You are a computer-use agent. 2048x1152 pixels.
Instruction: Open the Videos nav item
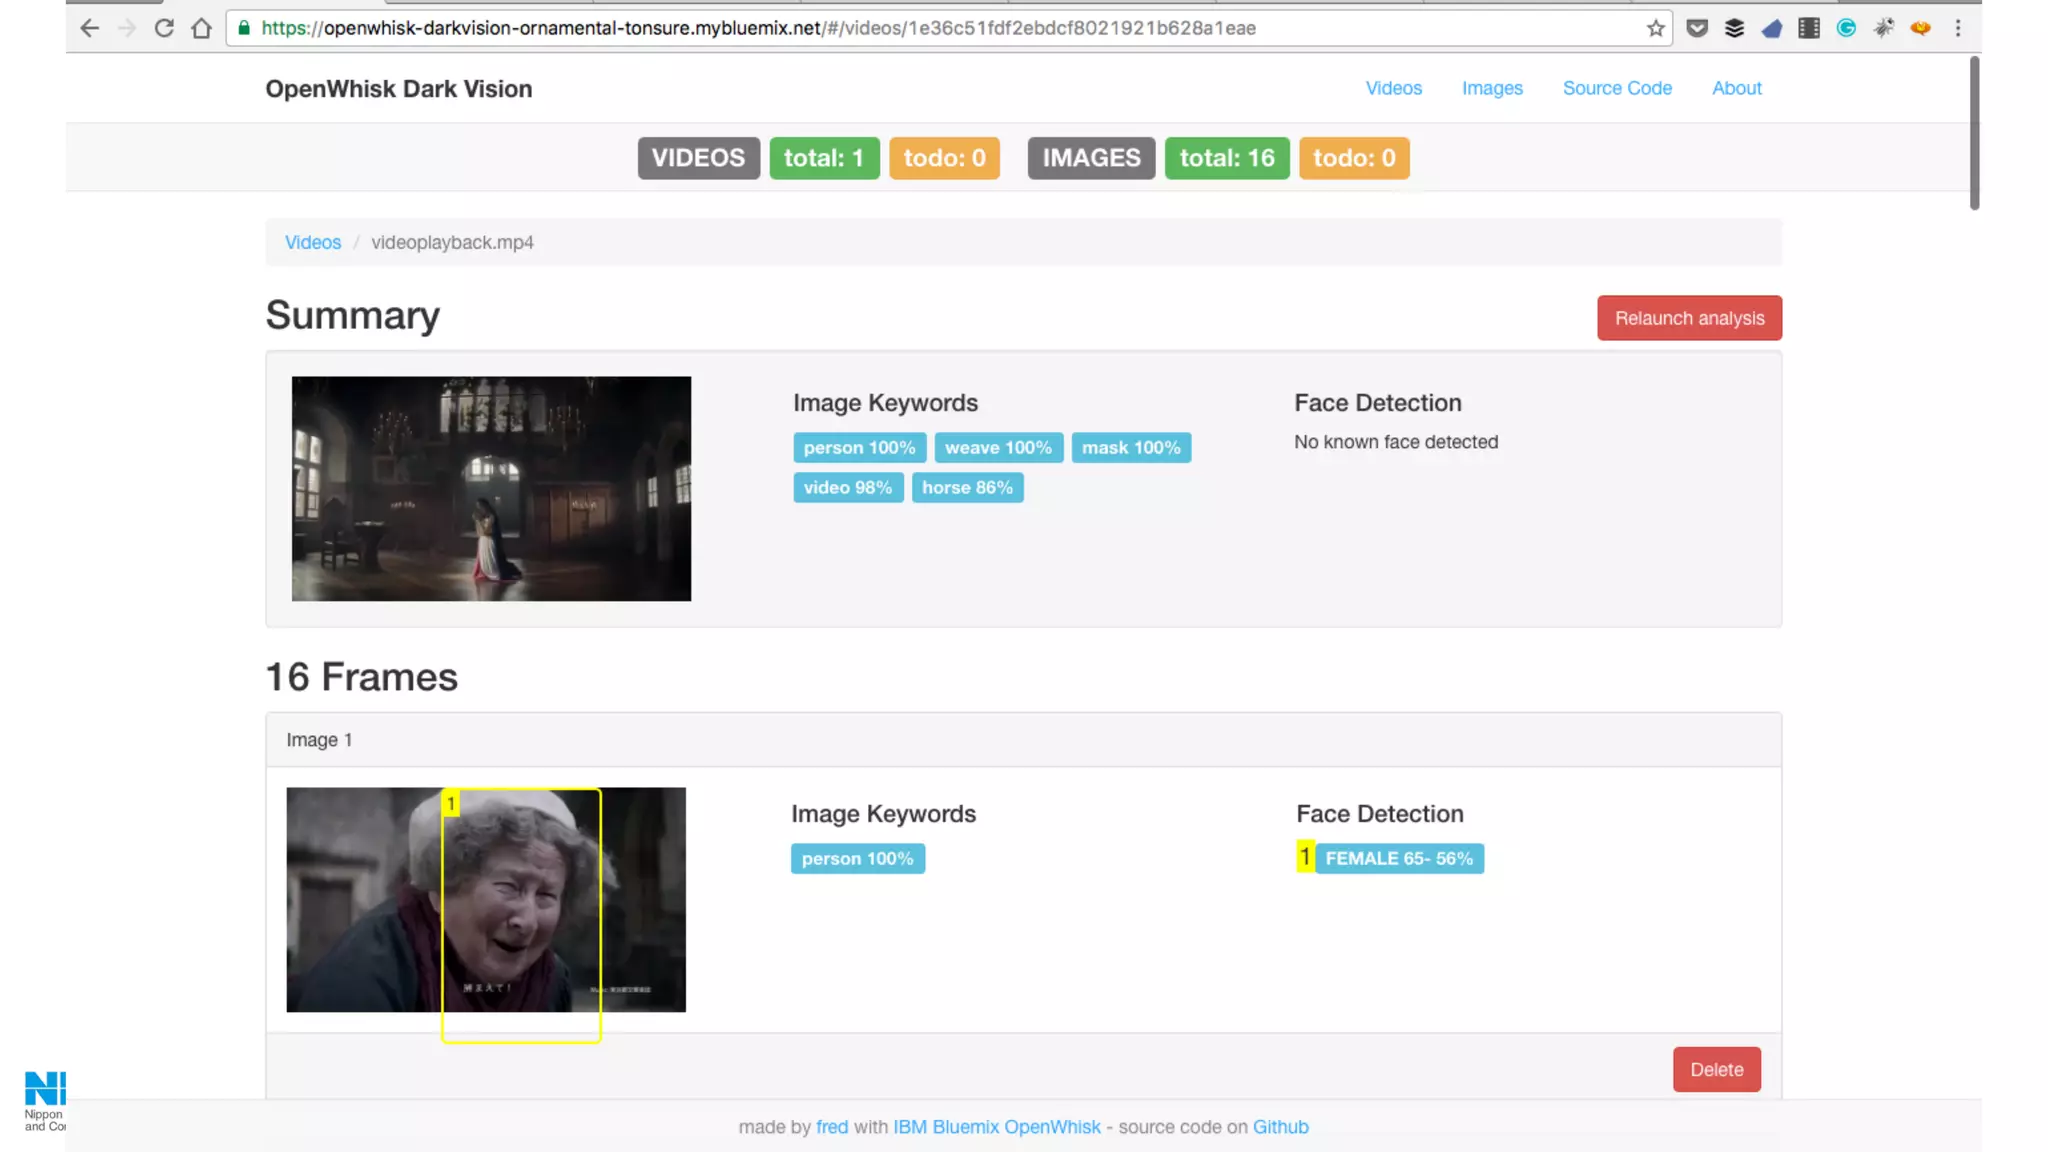[1393, 88]
